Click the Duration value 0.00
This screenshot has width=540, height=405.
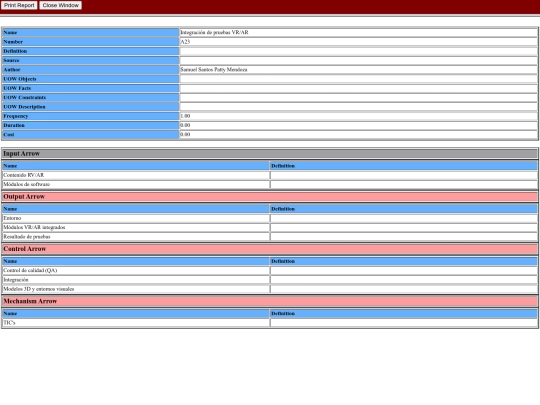185,125
